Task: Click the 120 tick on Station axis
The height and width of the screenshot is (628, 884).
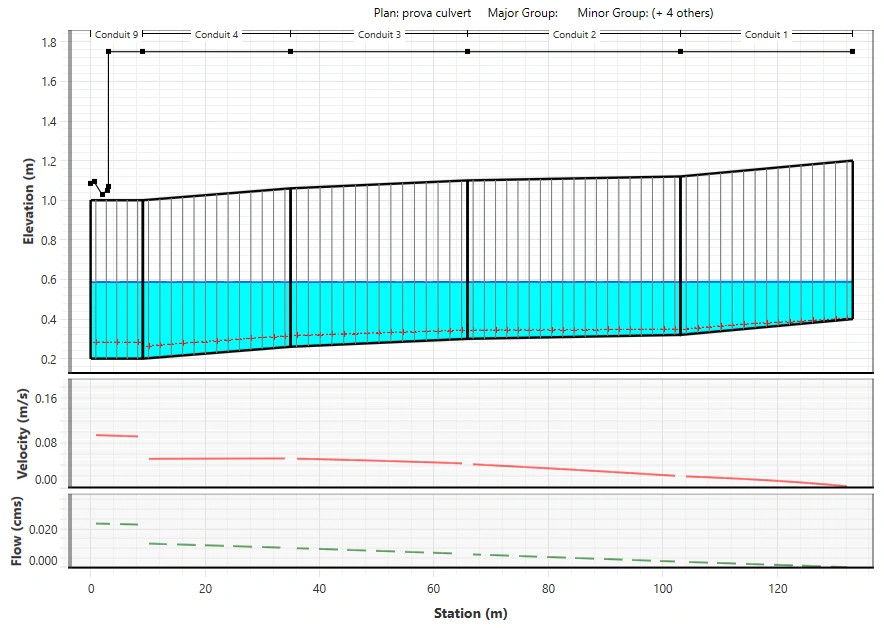Action: pos(776,589)
